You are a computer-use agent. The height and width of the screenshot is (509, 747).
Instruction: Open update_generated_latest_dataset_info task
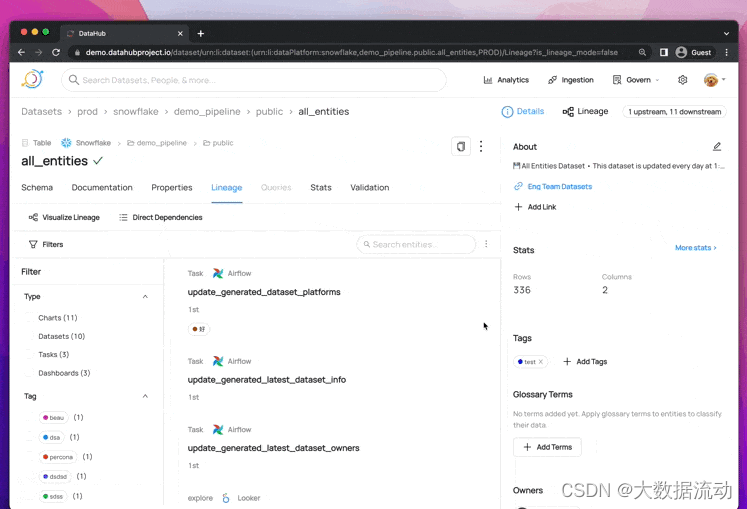[267, 380]
